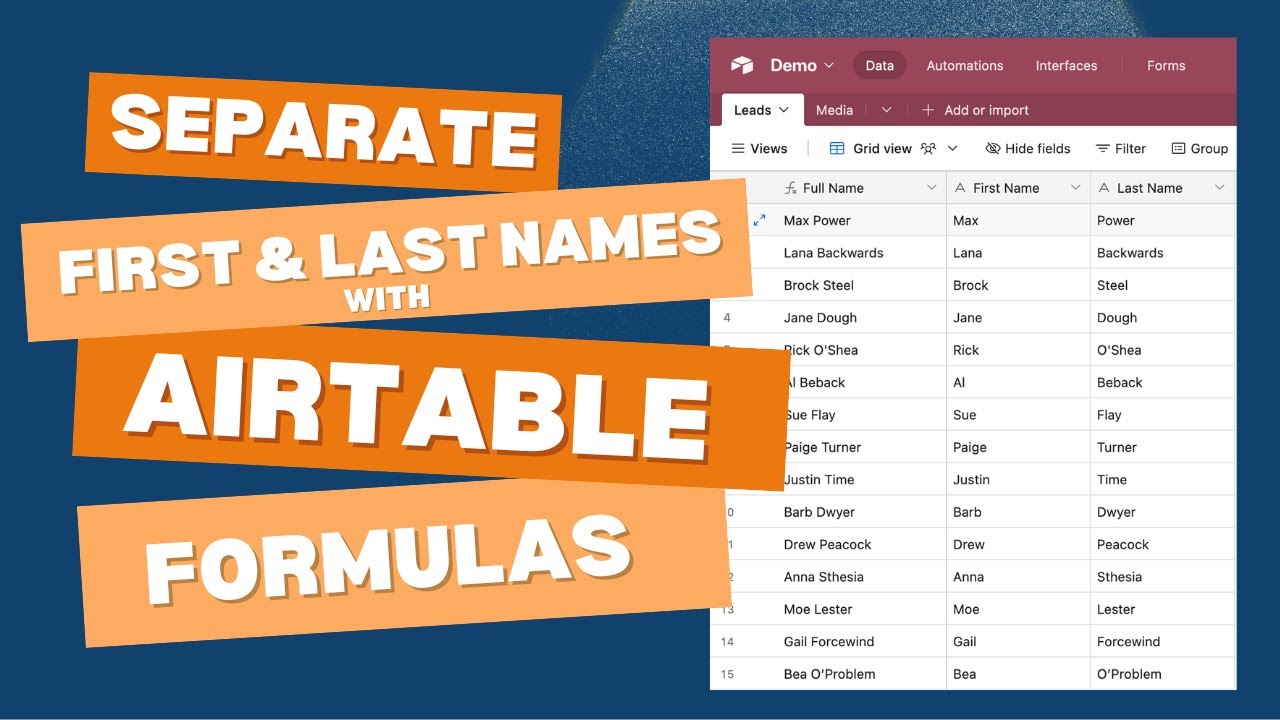Screen dimensions: 1280x720
Task: Click the first name cell Bea
Action: click(x=1018, y=674)
